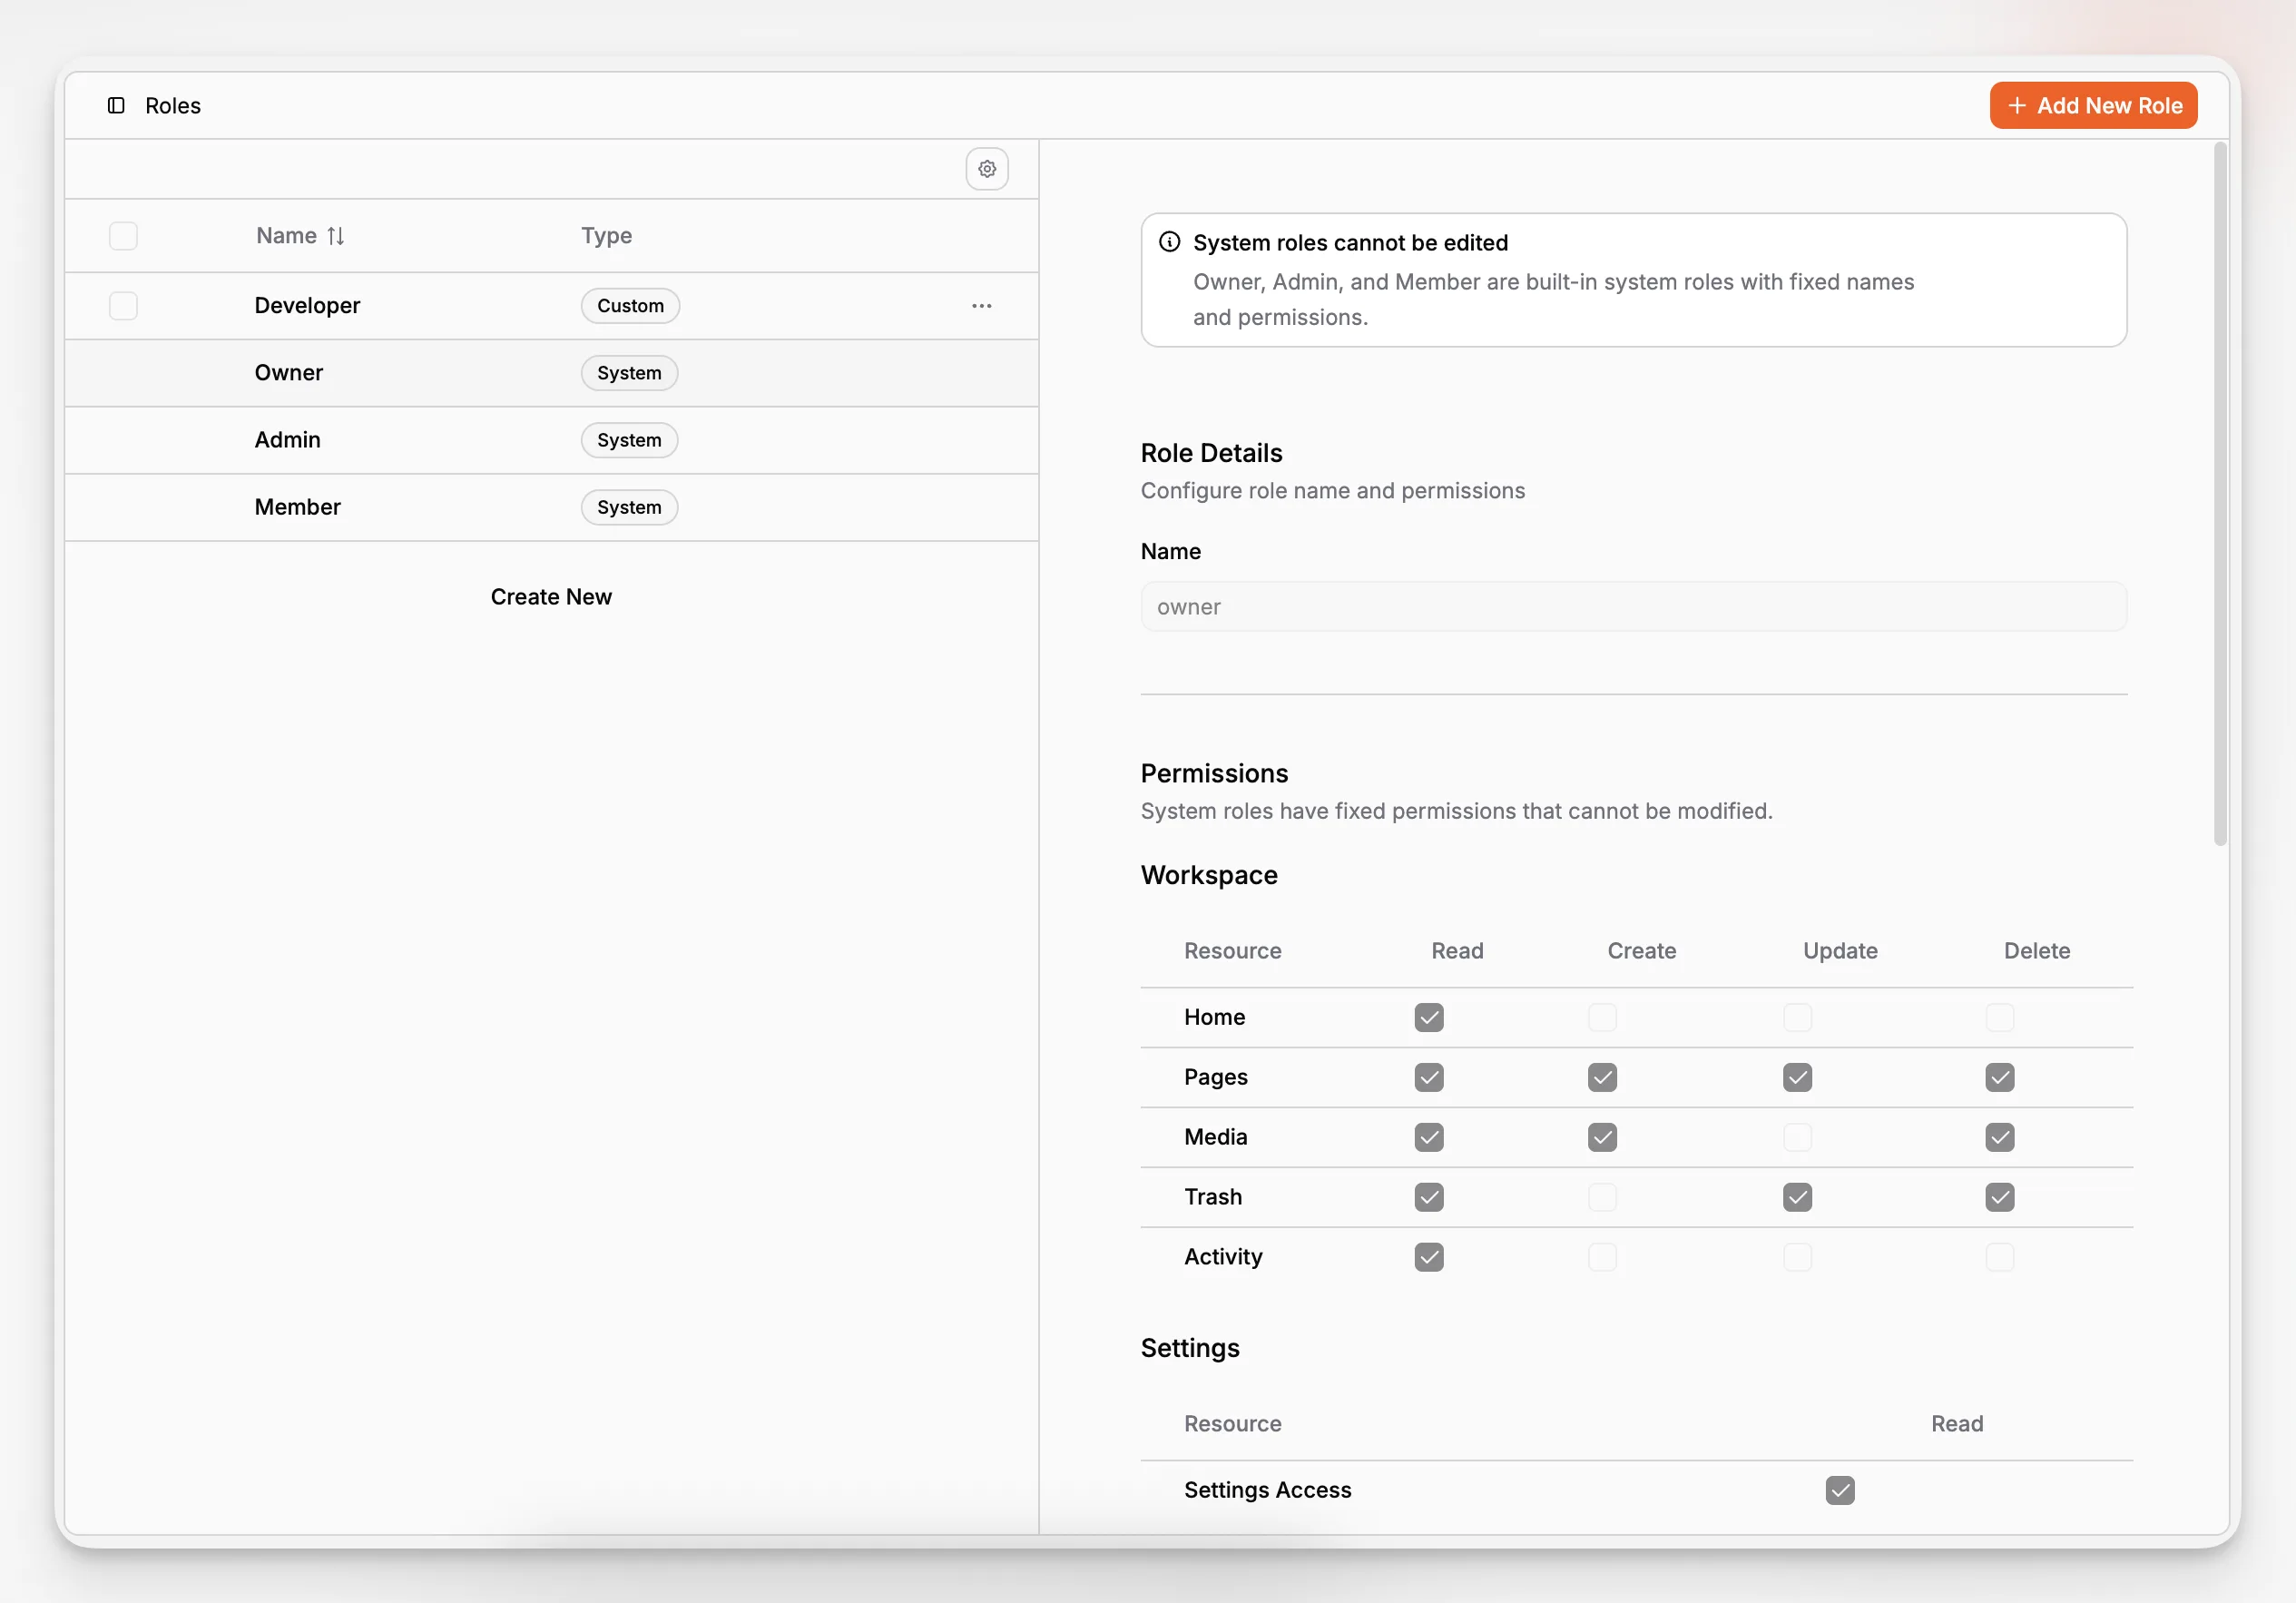Image resolution: width=2296 pixels, height=1603 pixels.
Task: Click the role Name input field
Action: pyautogui.click(x=1633, y=607)
